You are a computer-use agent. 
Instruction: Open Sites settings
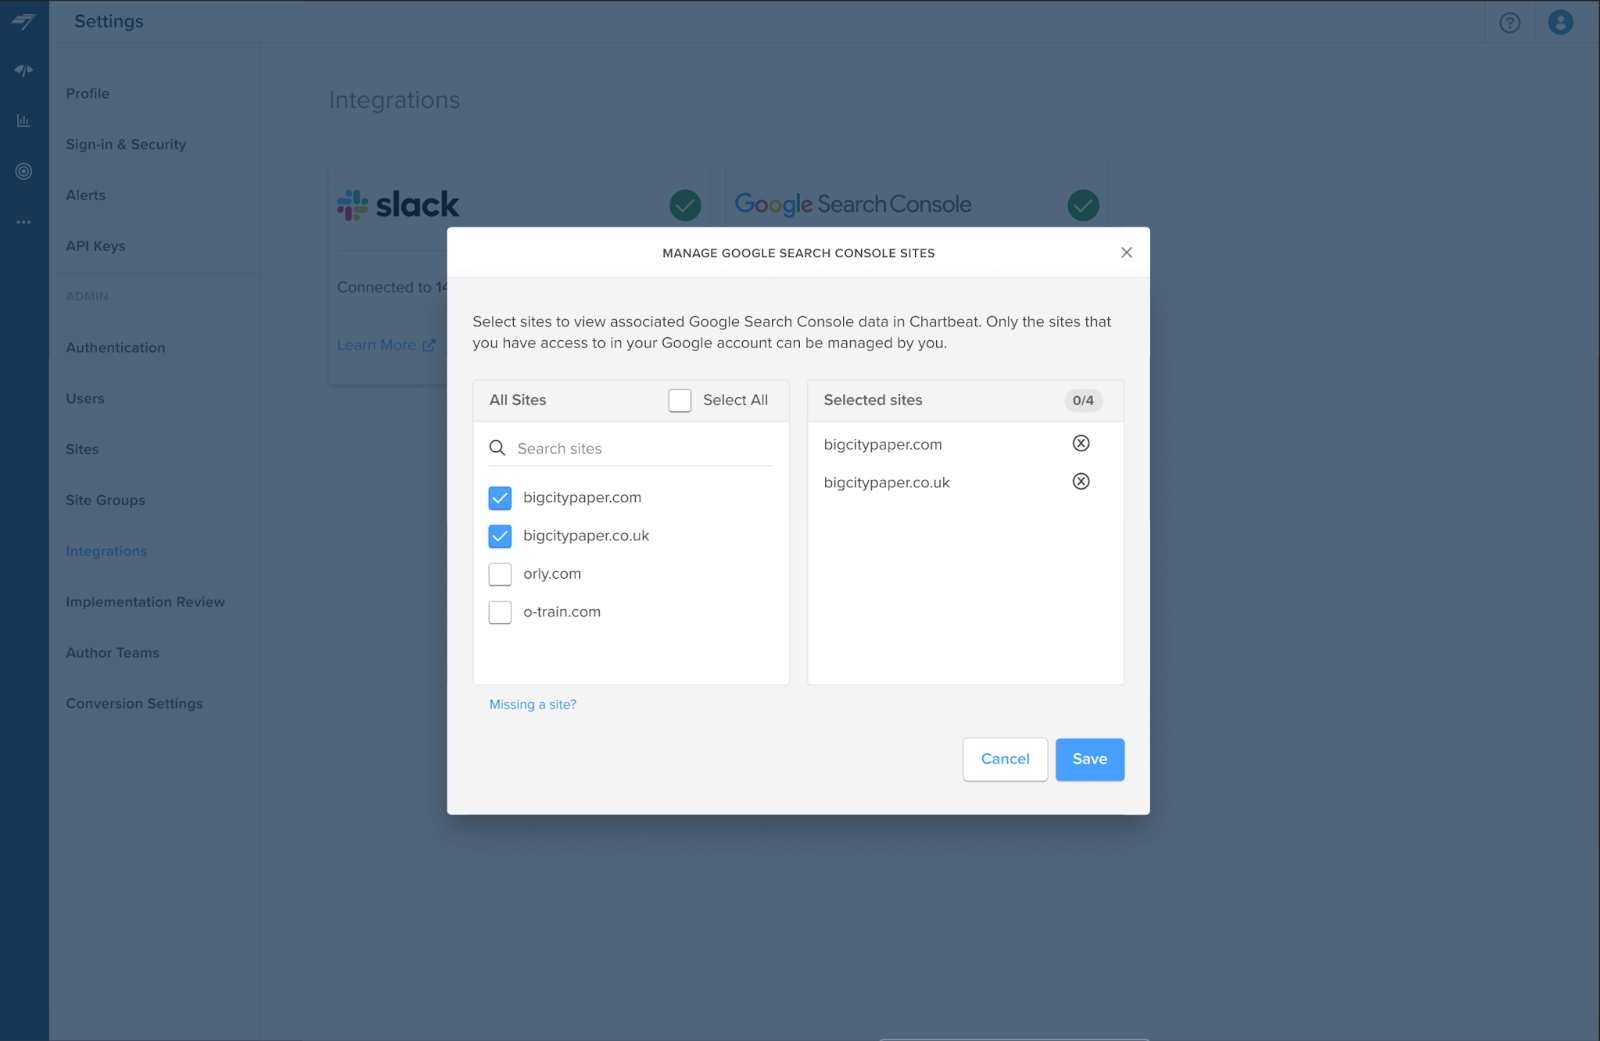82,450
